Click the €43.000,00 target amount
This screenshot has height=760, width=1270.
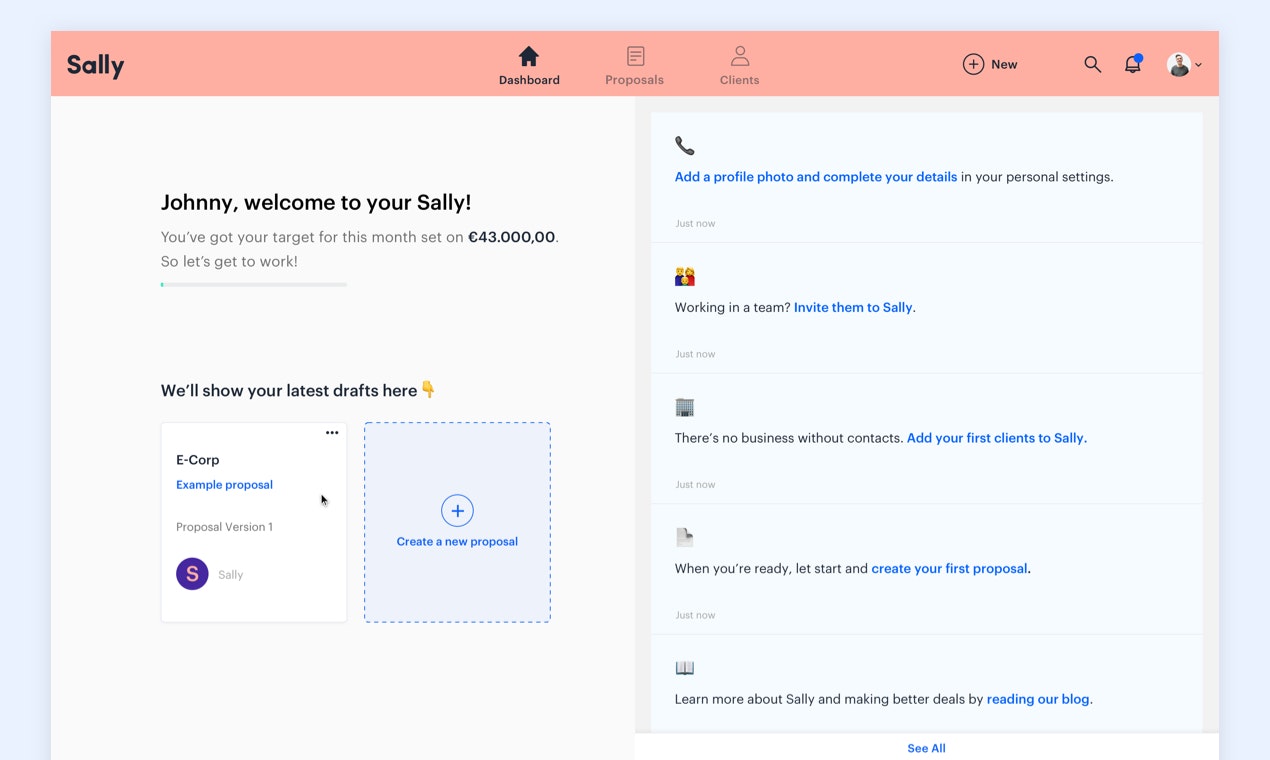[511, 238]
